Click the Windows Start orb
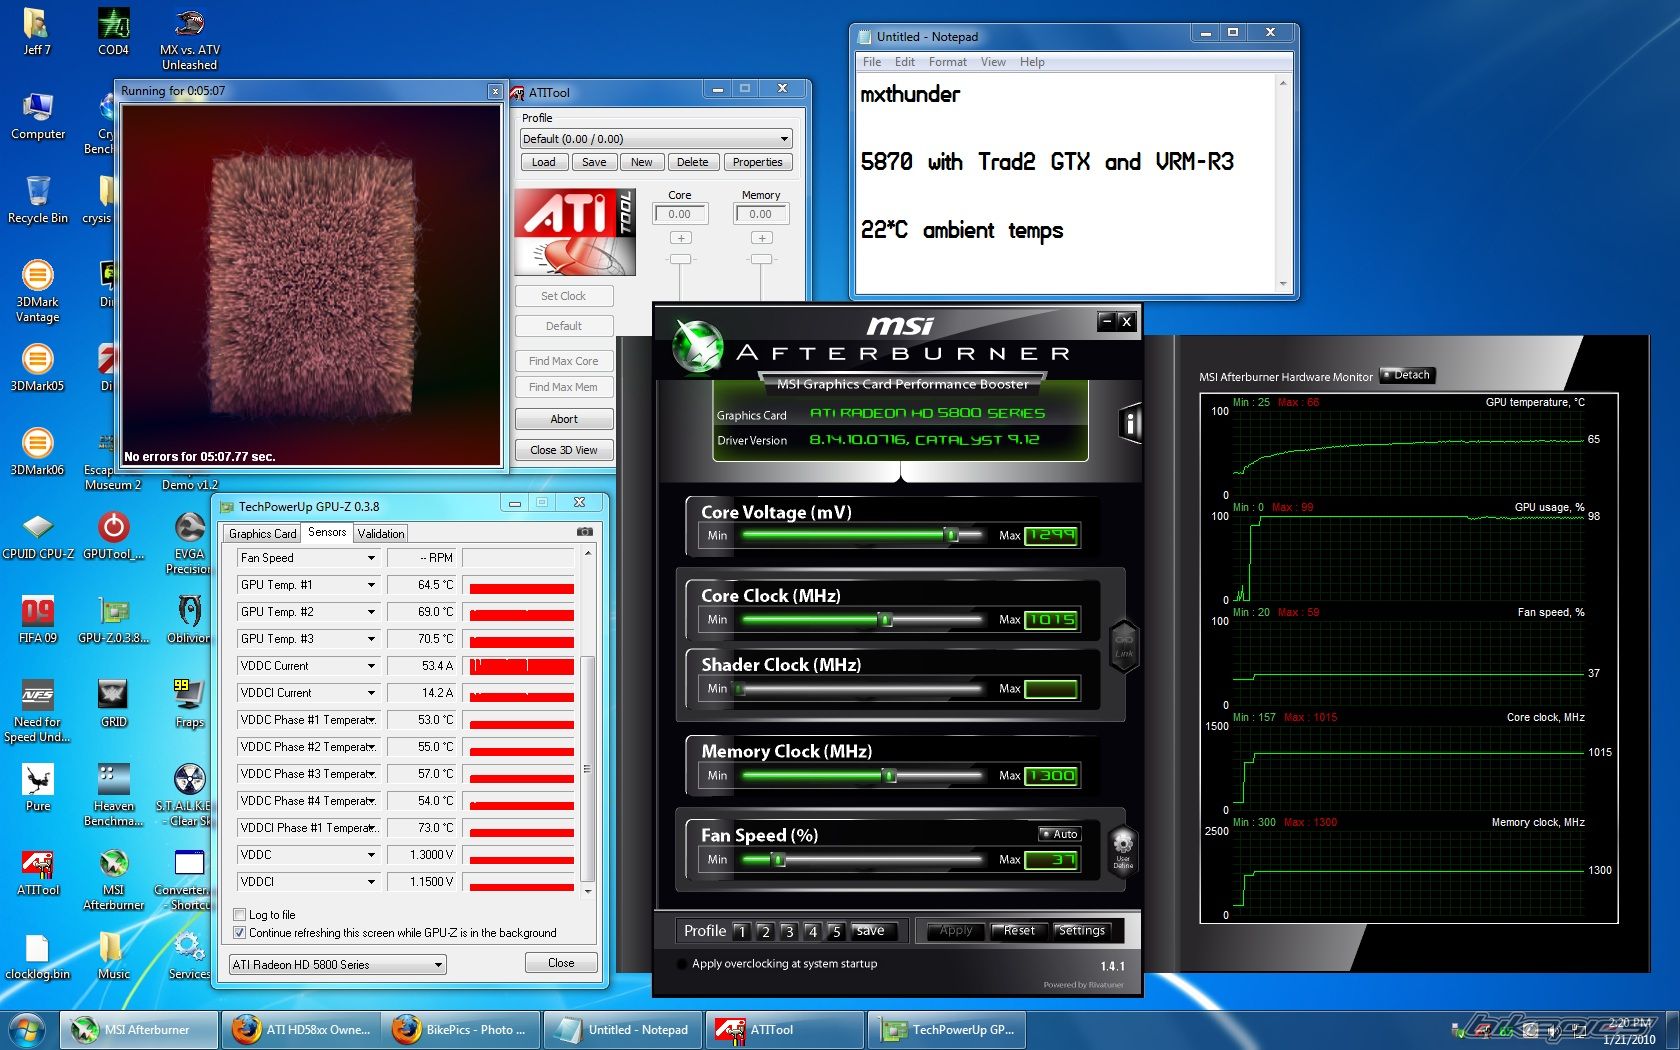Viewport: 1680px width, 1050px height. (x=27, y=1029)
